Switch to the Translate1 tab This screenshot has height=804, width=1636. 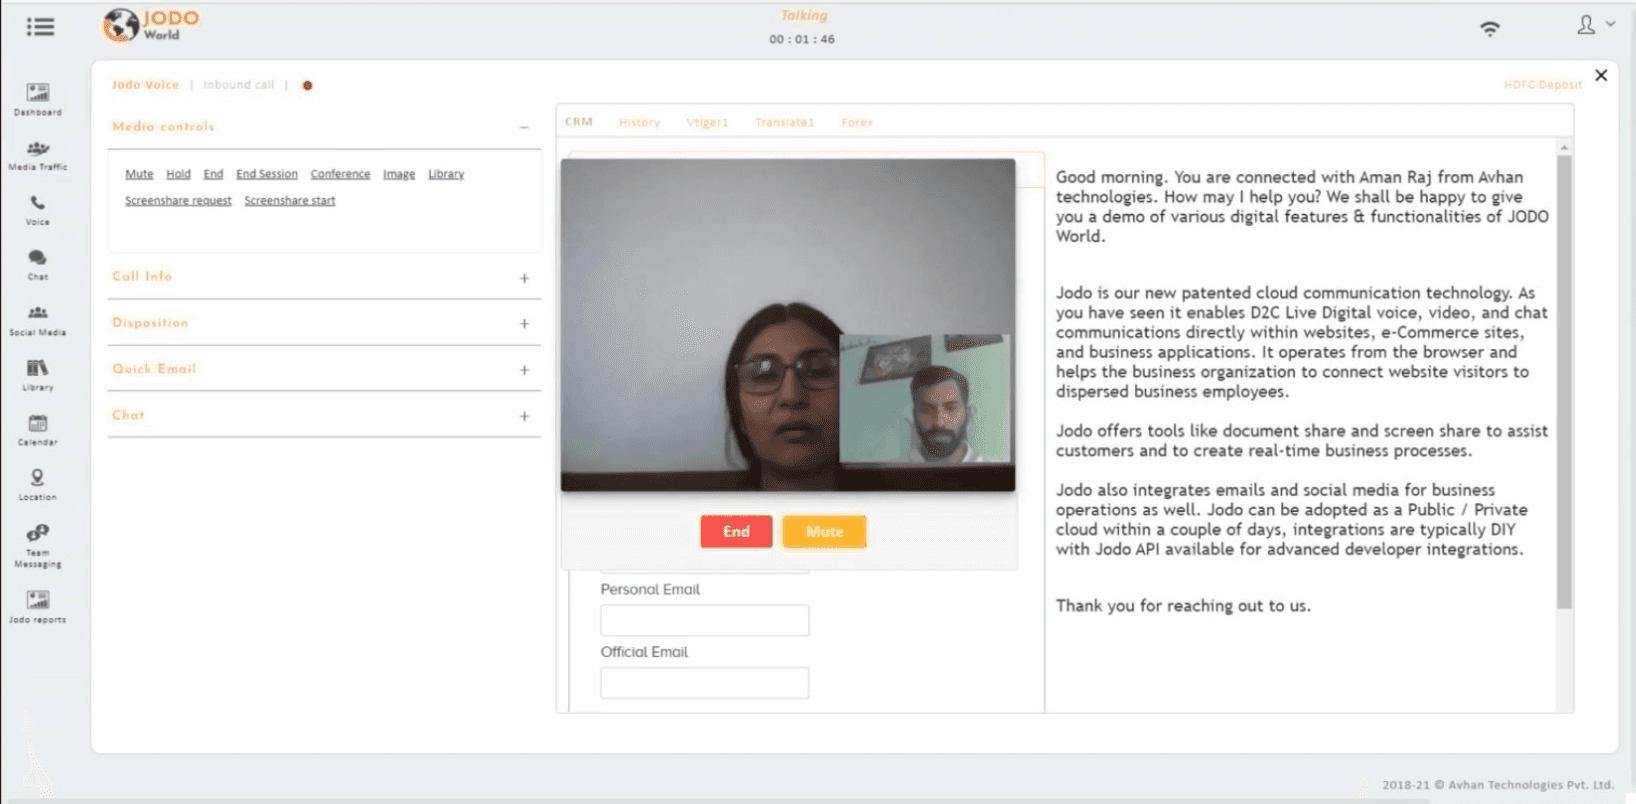click(x=784, y=122)
